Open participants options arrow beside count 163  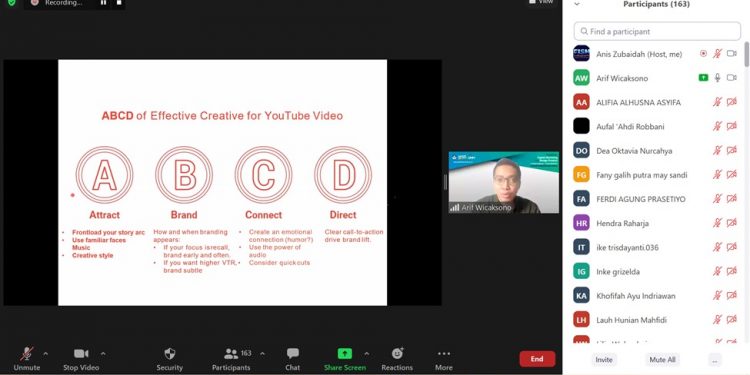[x=262, y=354]
